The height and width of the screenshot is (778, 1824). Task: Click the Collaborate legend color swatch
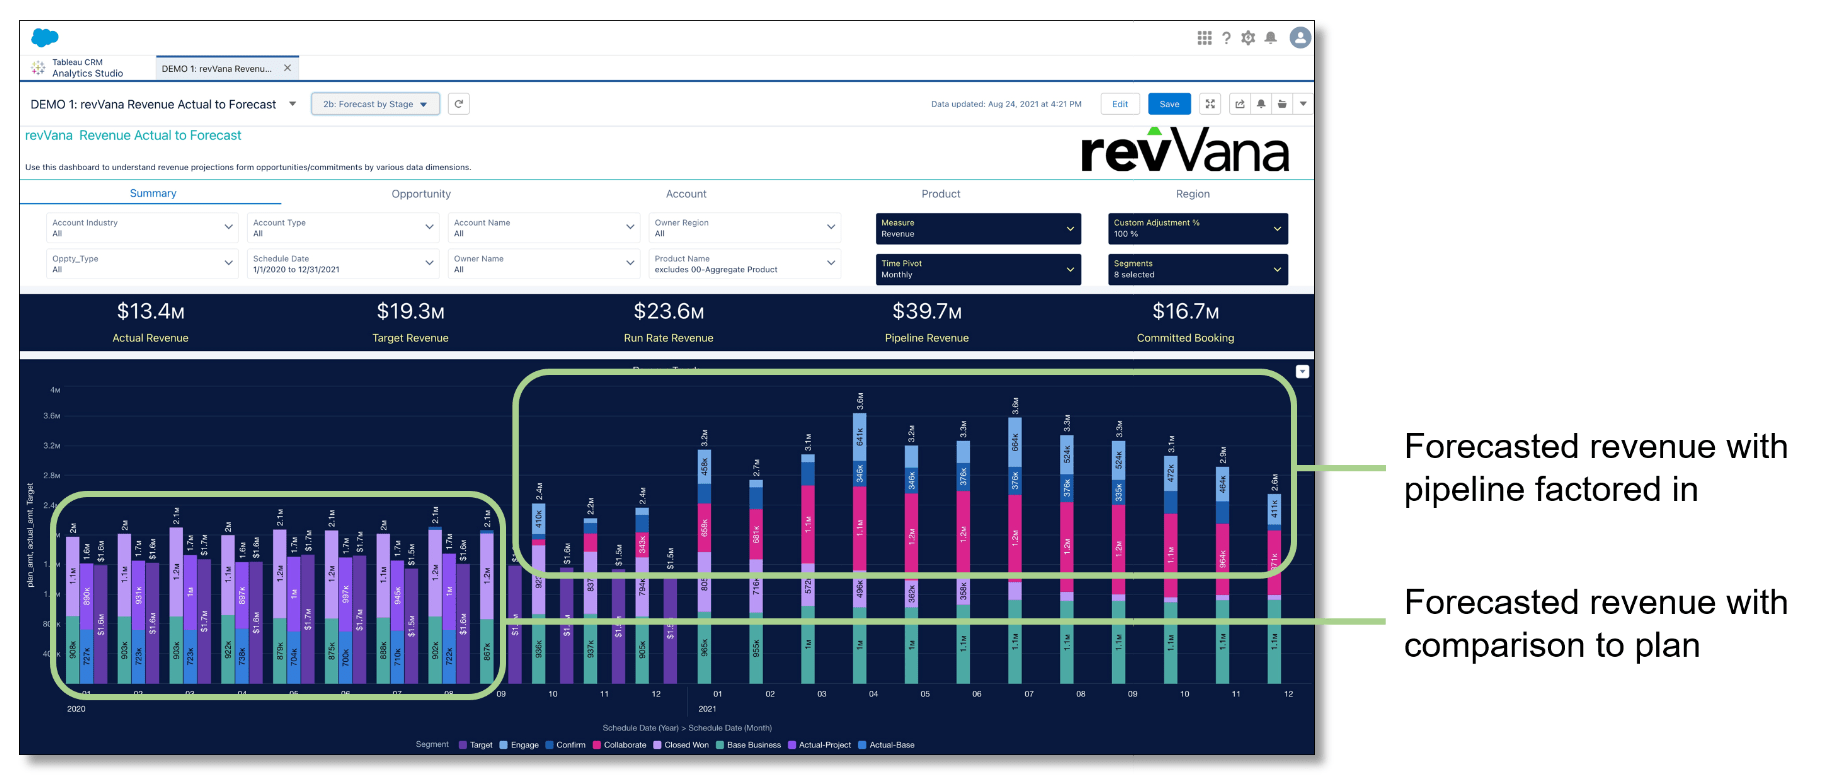(597, 745)
